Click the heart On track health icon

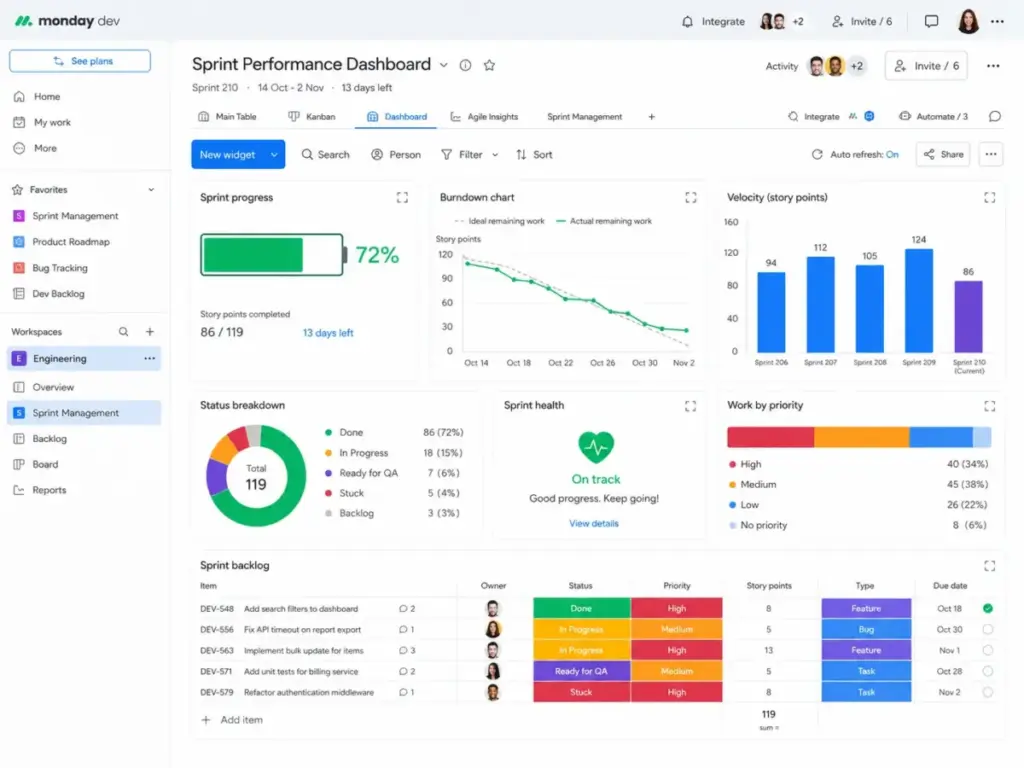pyautogui.click(x=596, y=447)
